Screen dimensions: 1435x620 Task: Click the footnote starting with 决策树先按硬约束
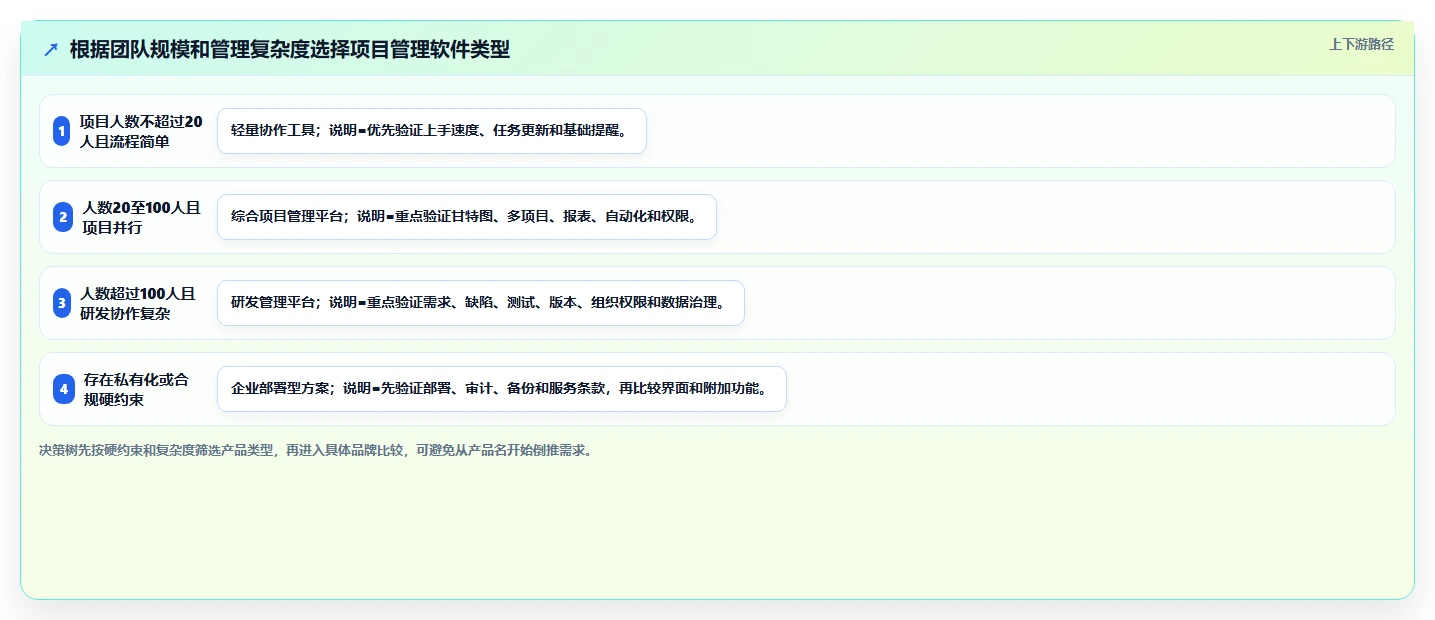pos(318,450)
